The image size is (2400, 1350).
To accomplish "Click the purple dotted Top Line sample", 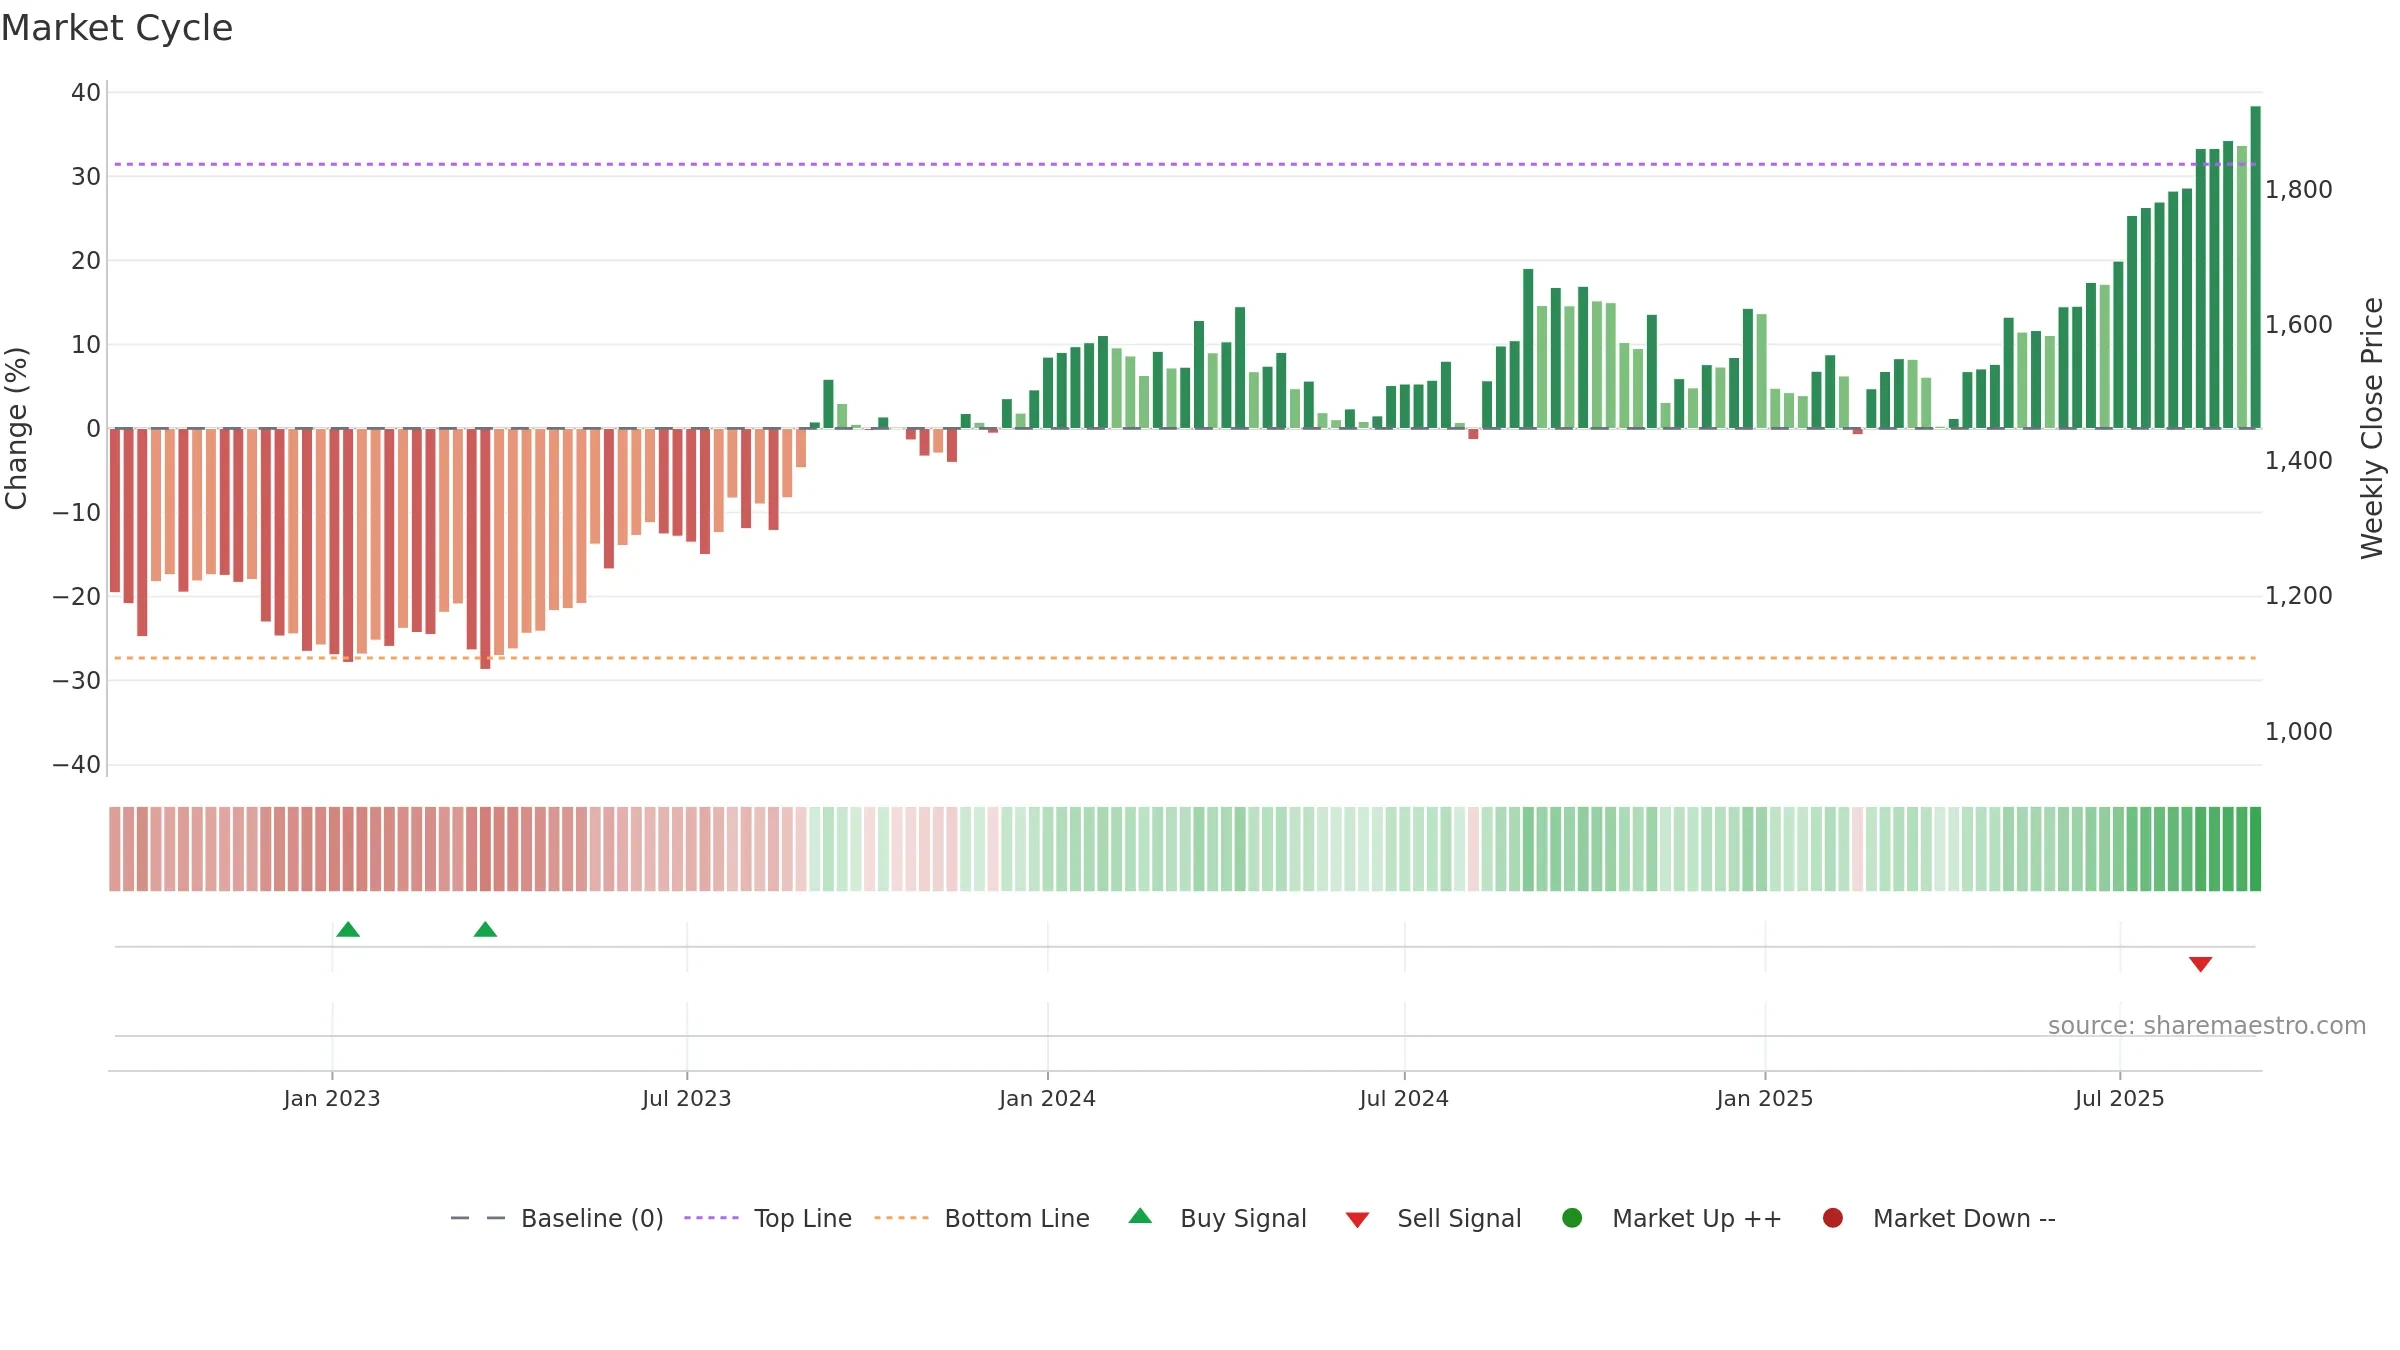I will click(711, 1218).
